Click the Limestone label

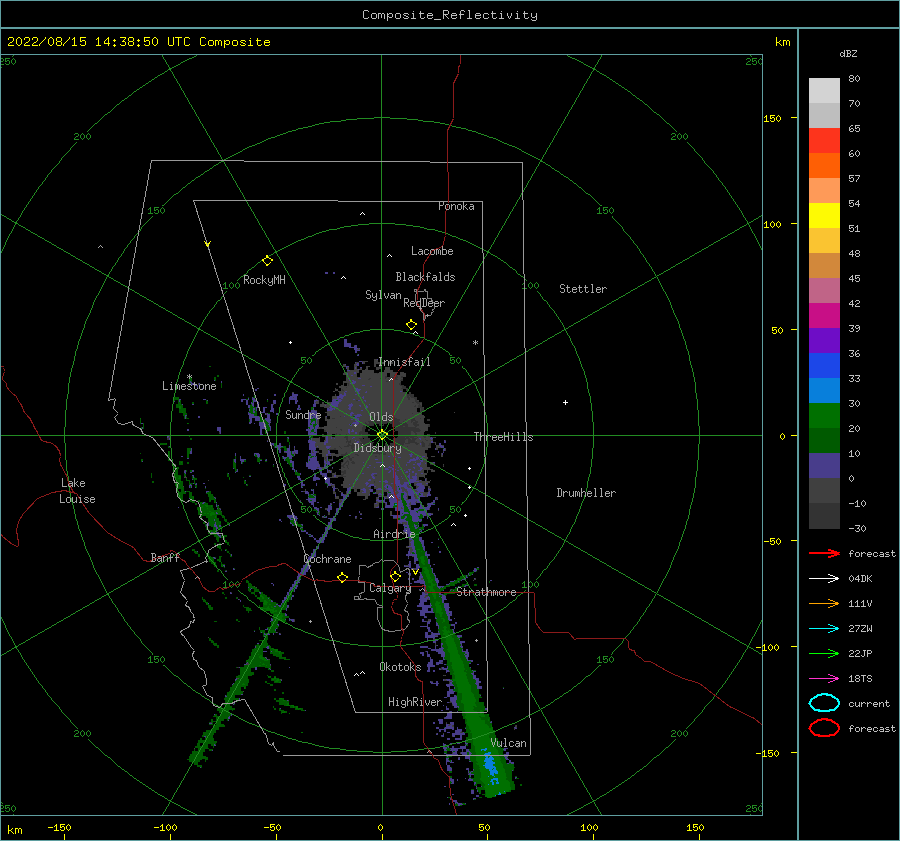click(189, 386)
